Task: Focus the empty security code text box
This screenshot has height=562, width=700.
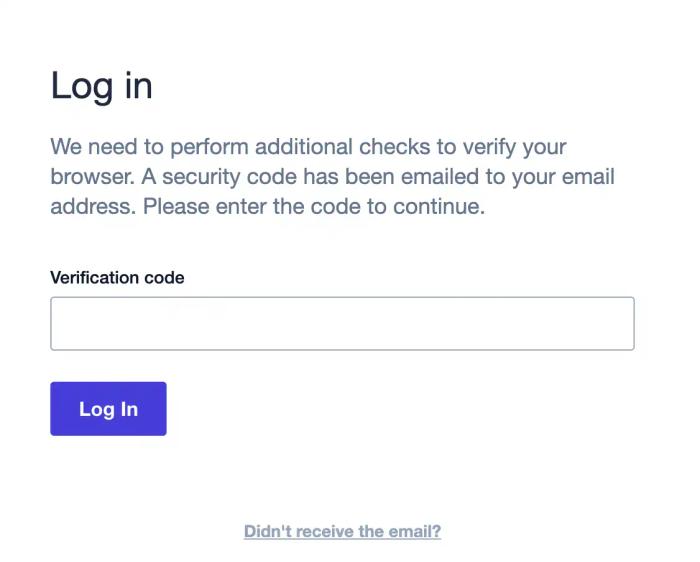Action: (342, 323)
